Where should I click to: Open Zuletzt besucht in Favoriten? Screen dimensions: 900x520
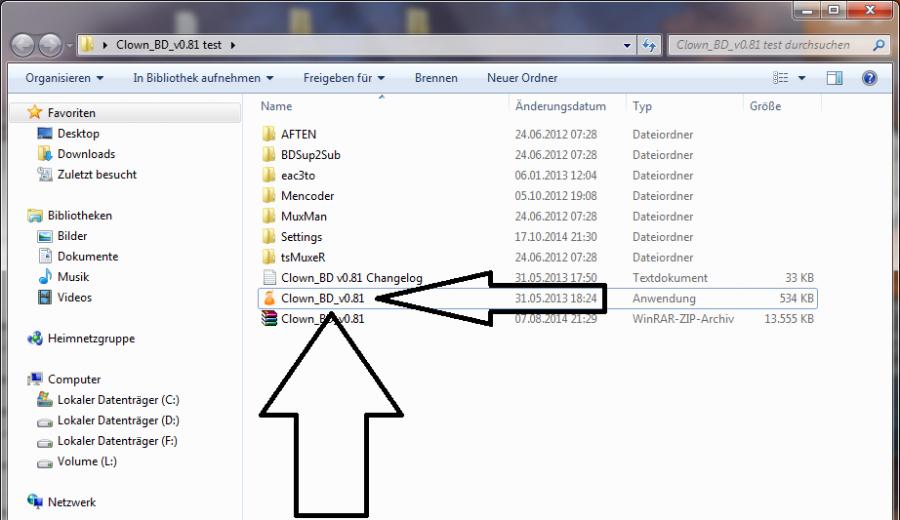tap(97, 175)
